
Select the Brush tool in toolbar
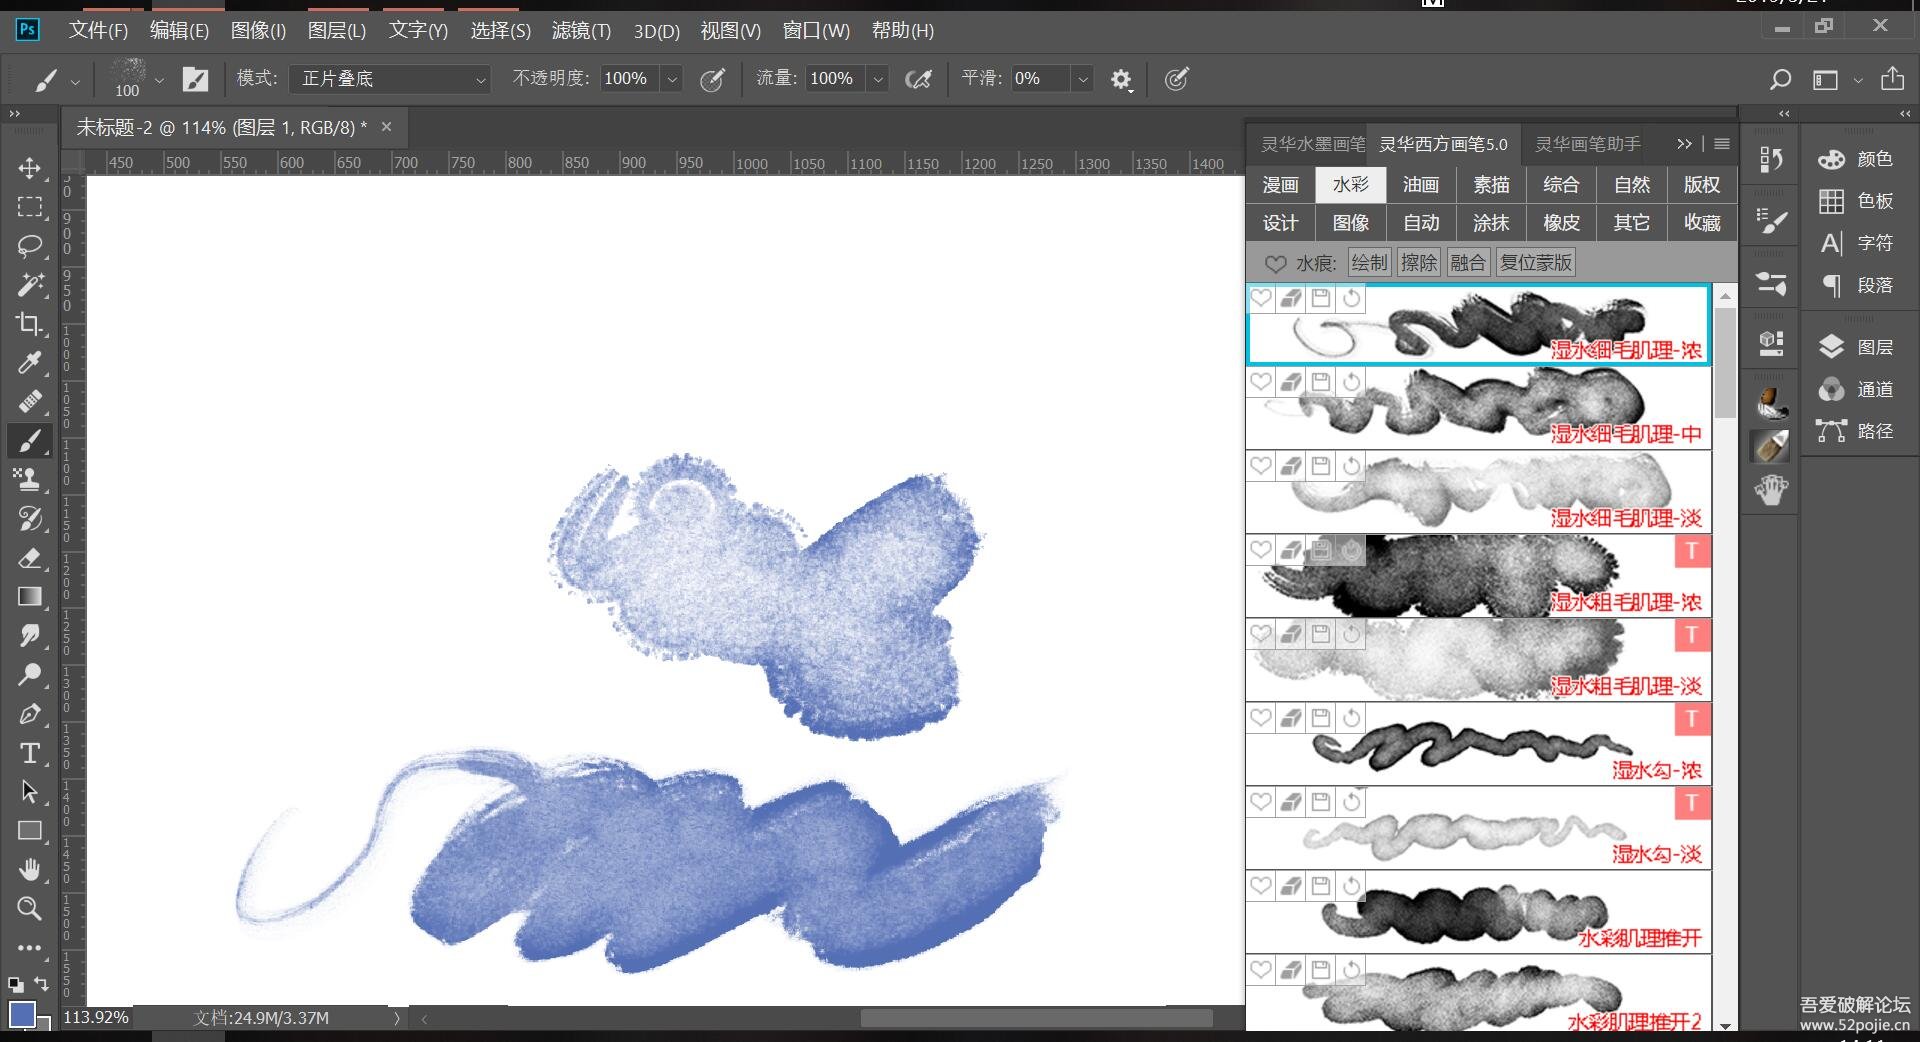pyautogui.click(x=30, y=440)
